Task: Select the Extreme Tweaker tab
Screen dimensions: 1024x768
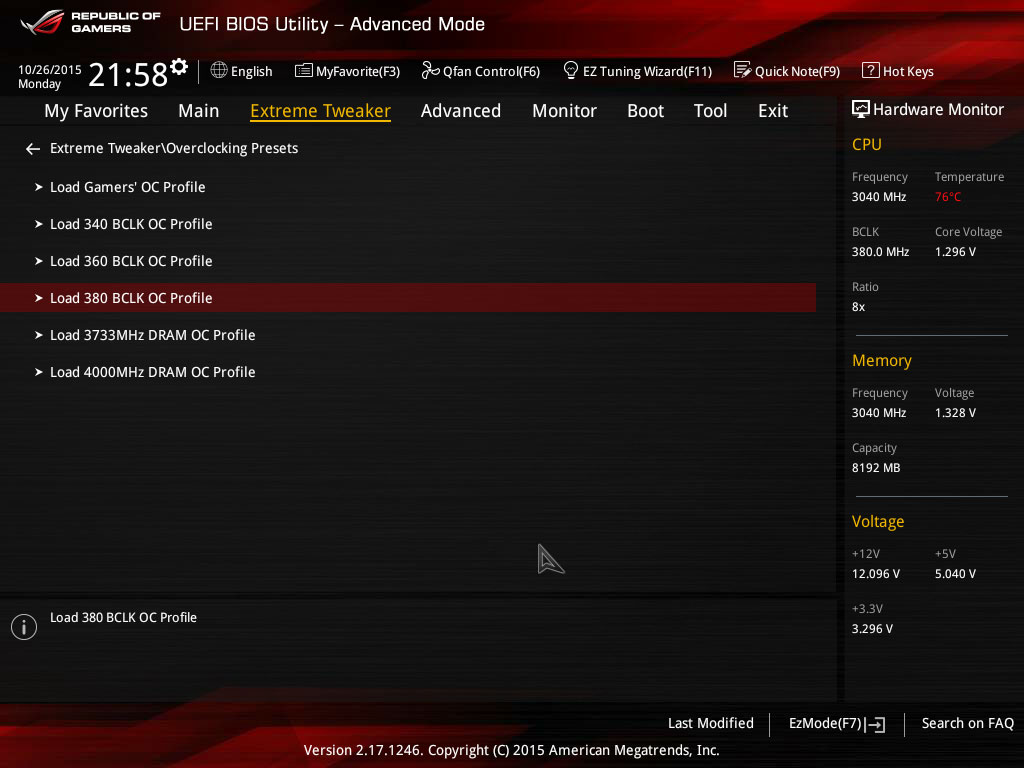Action: click(320, 111)
